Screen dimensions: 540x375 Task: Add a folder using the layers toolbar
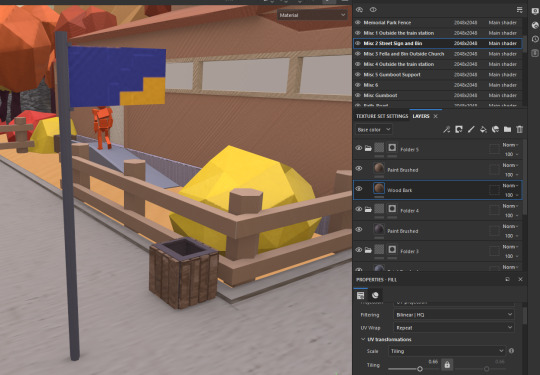pyautogui.click(x=507, y=129)
